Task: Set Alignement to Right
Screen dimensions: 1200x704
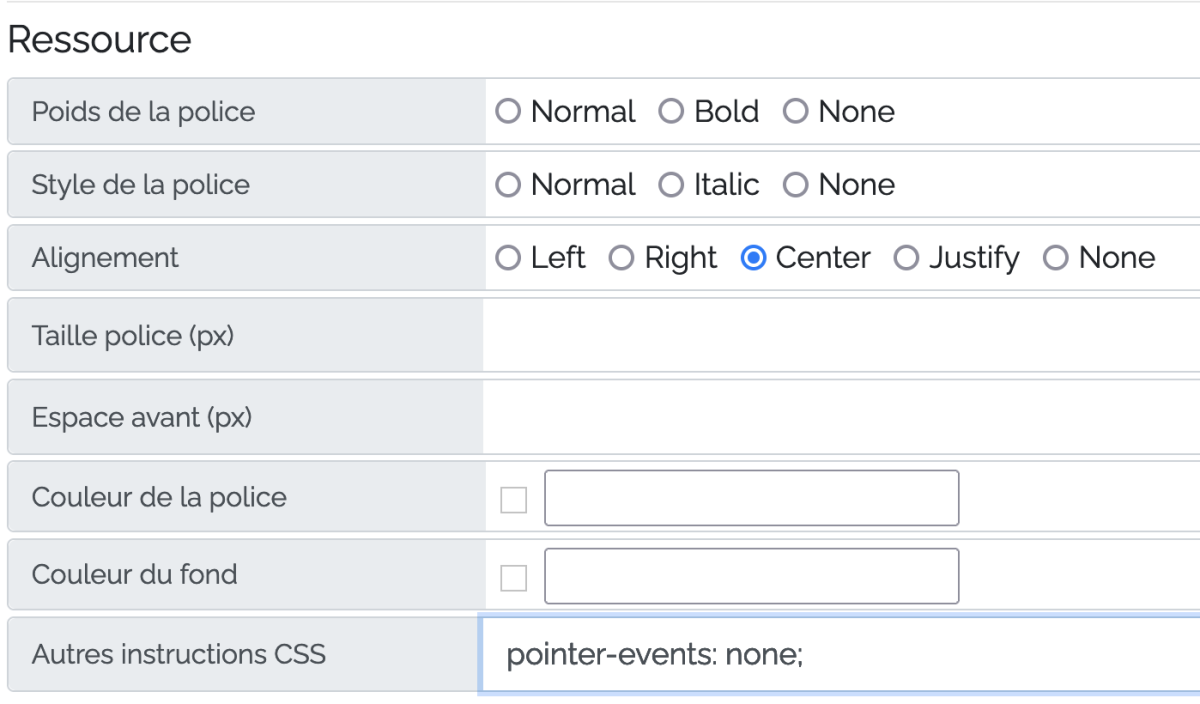Action: [622, 258]
